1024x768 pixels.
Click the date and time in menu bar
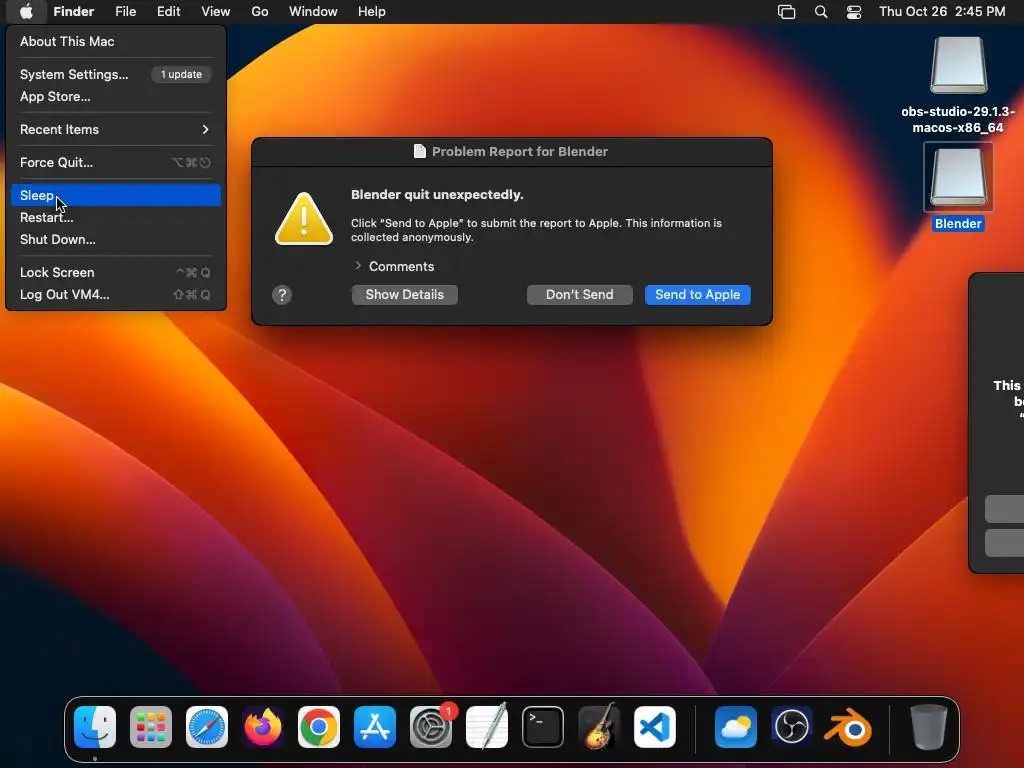point(942,12)
